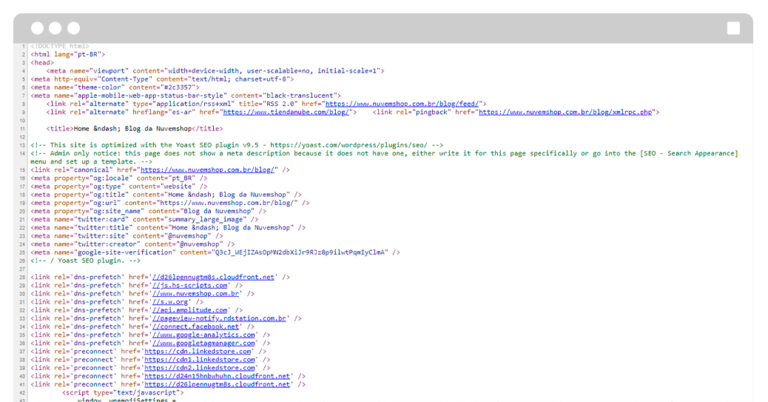Click the "Admin only notice" comment line
This screenshot has width=768, height=402.
(x=384, y=157)
